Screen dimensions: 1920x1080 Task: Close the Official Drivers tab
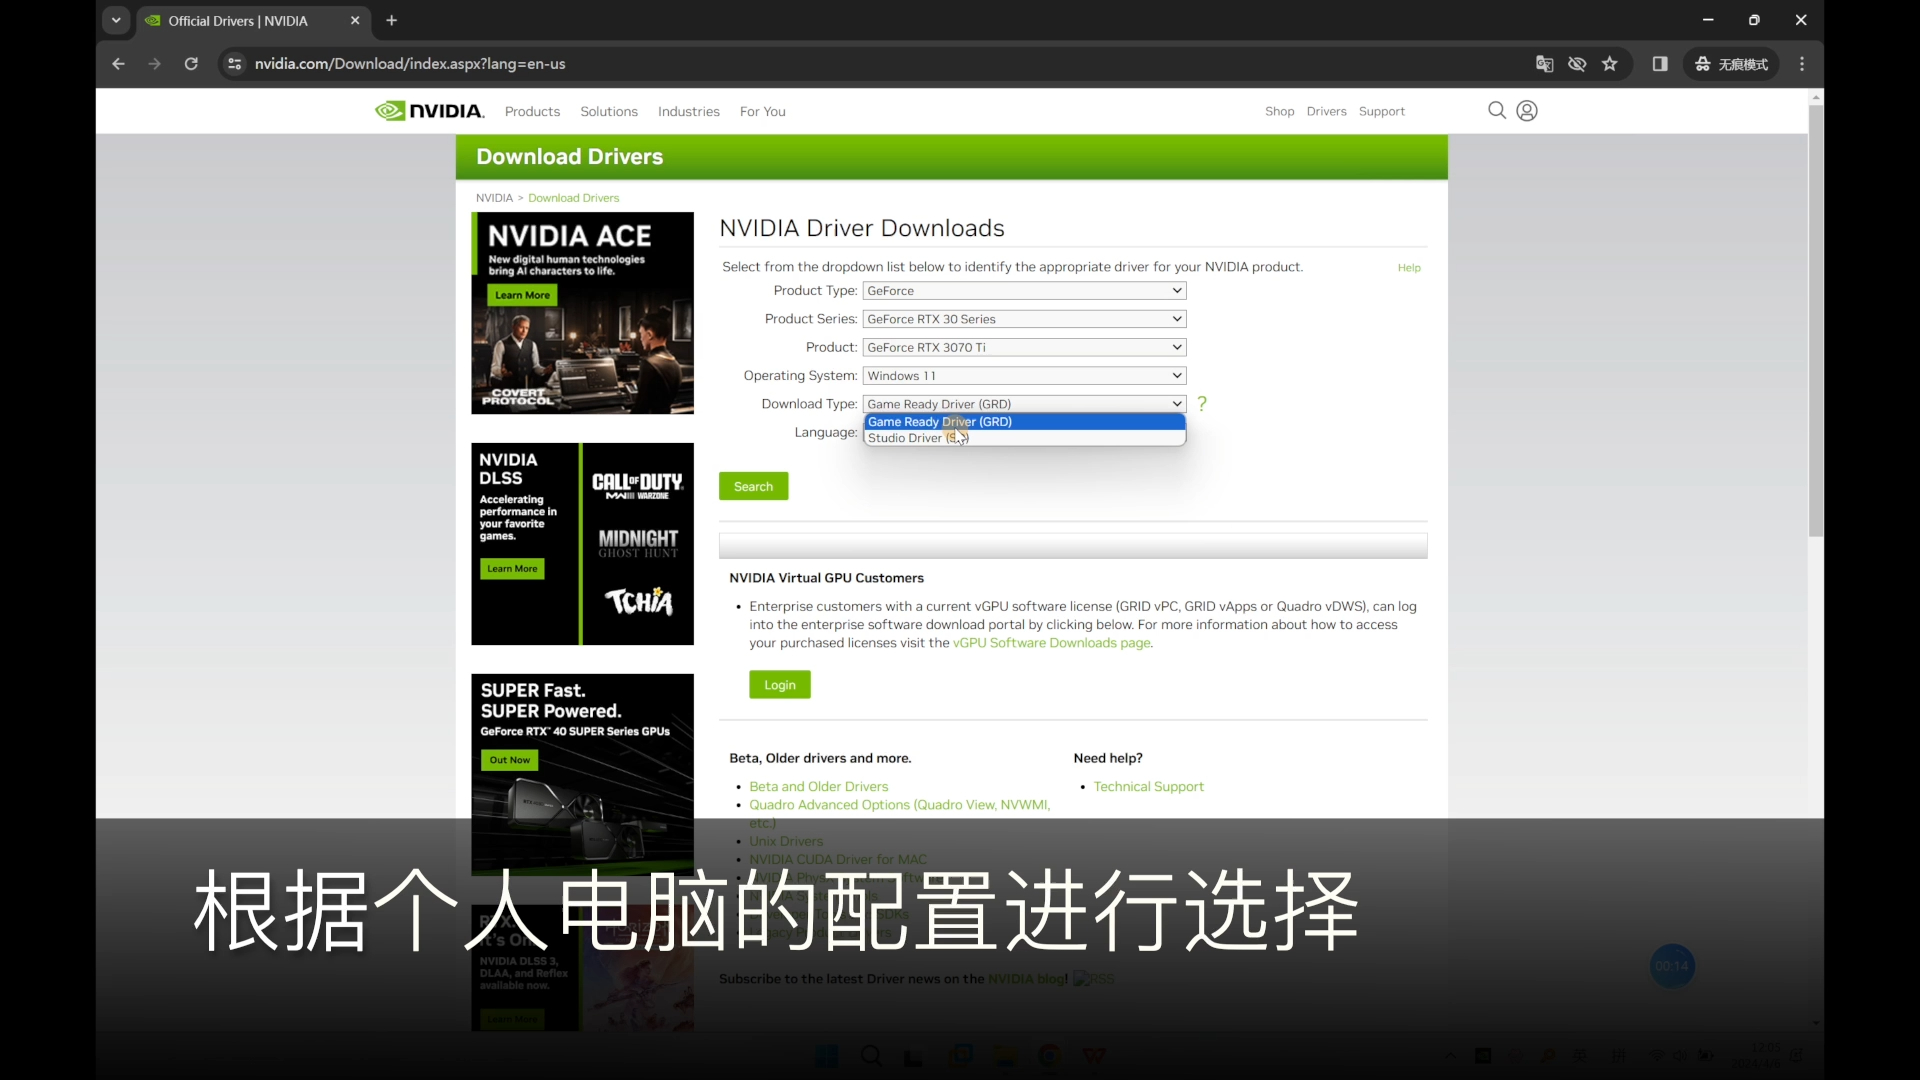pos(355,20)
